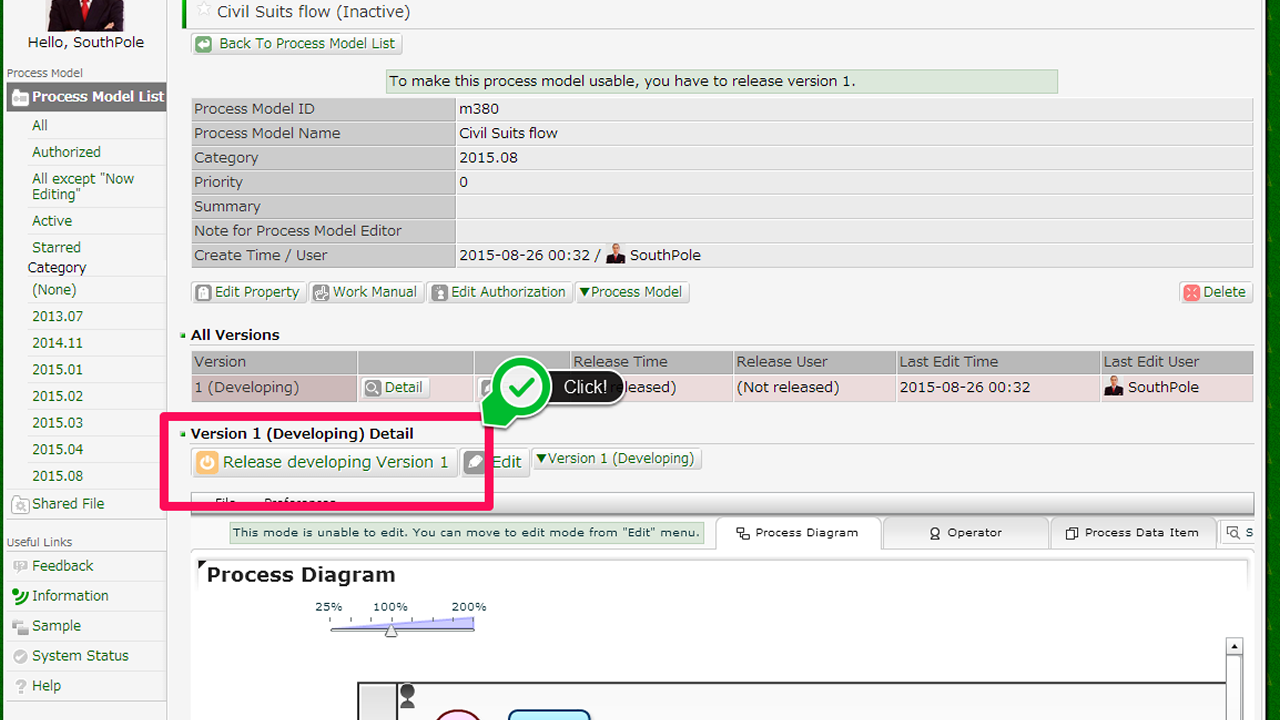Viewport: 1280px width, 720px height.
Task: Switch to the Operator tab
Action: pos(965,533)
